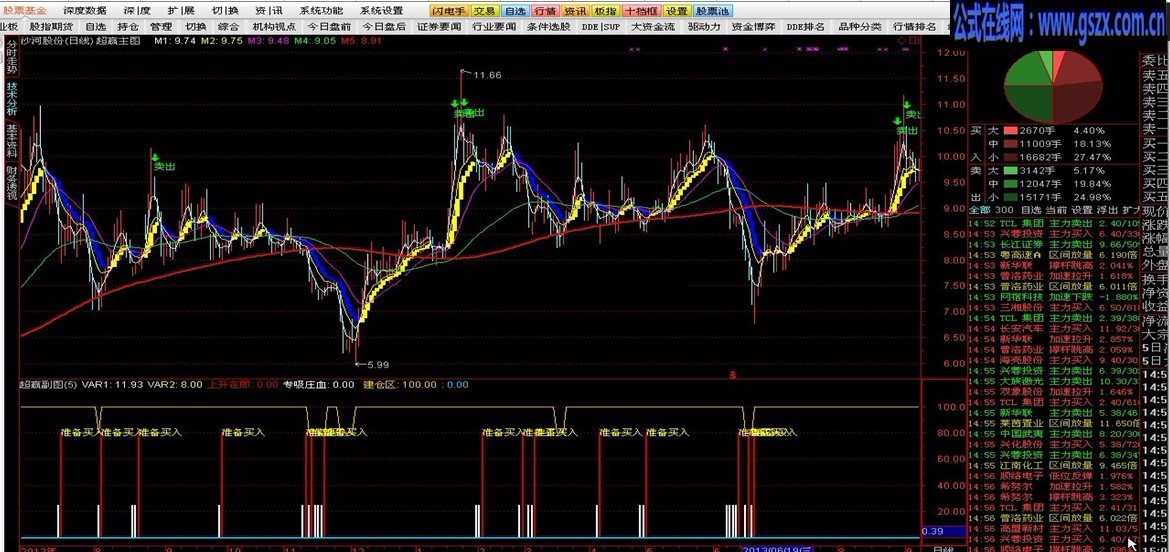Select the 条件选股 tab
The width and height of the screenshot is (1170, 552).
[x=548, y=27]
